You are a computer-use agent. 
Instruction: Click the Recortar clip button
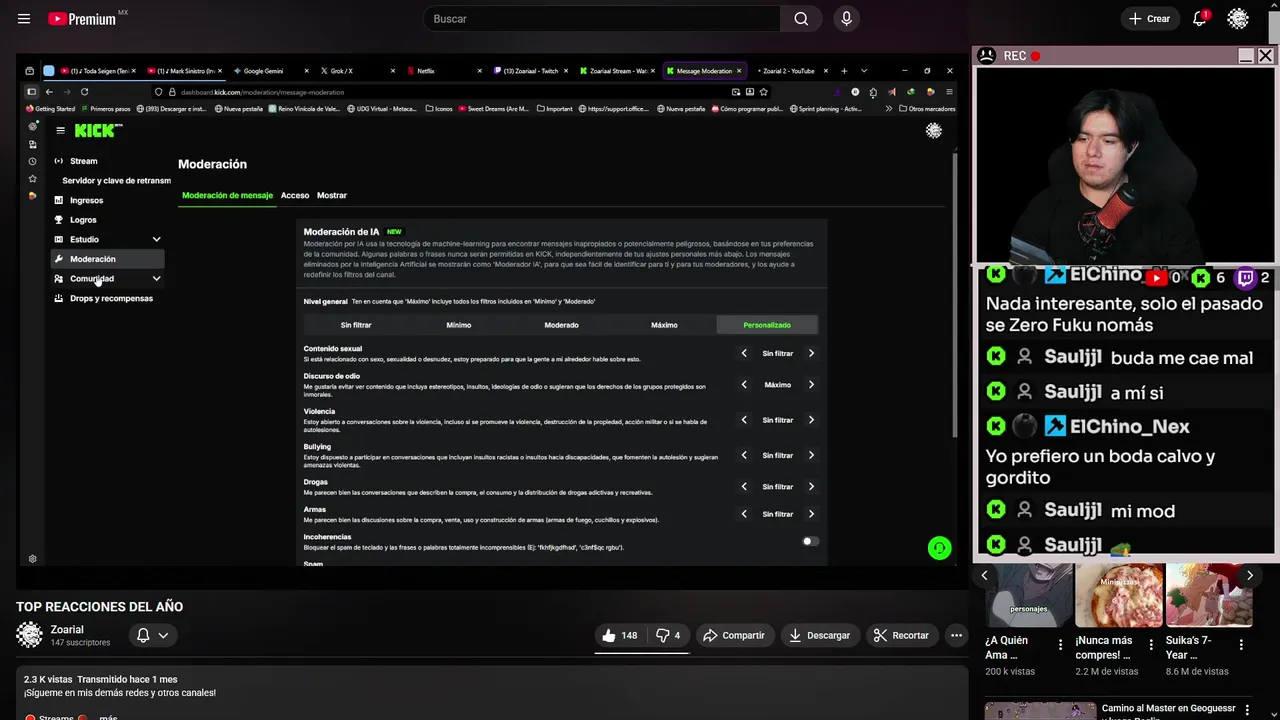901,635
